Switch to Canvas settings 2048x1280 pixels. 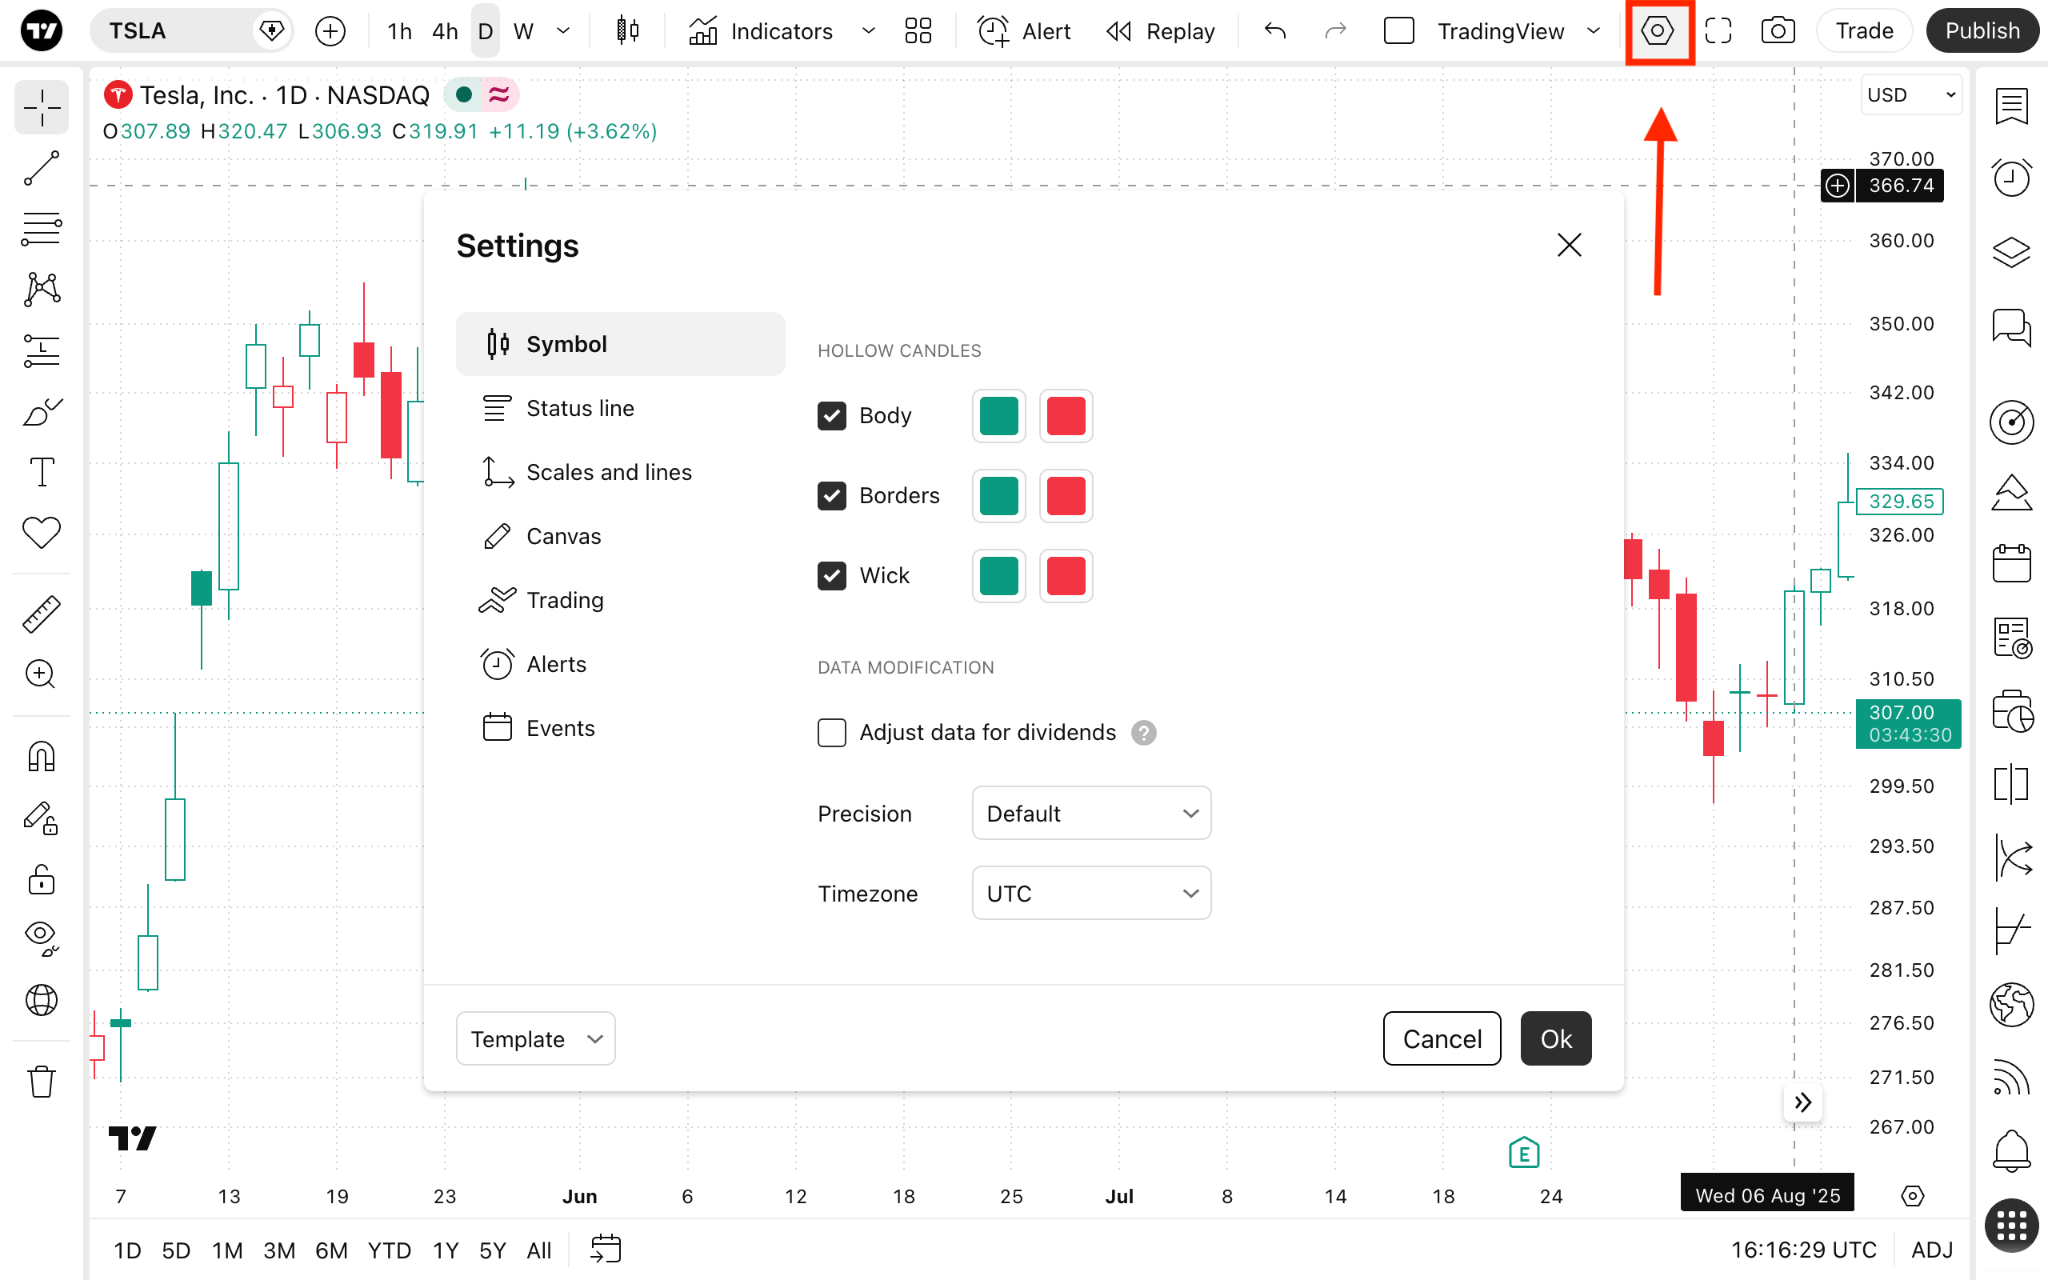coord(620,536)
